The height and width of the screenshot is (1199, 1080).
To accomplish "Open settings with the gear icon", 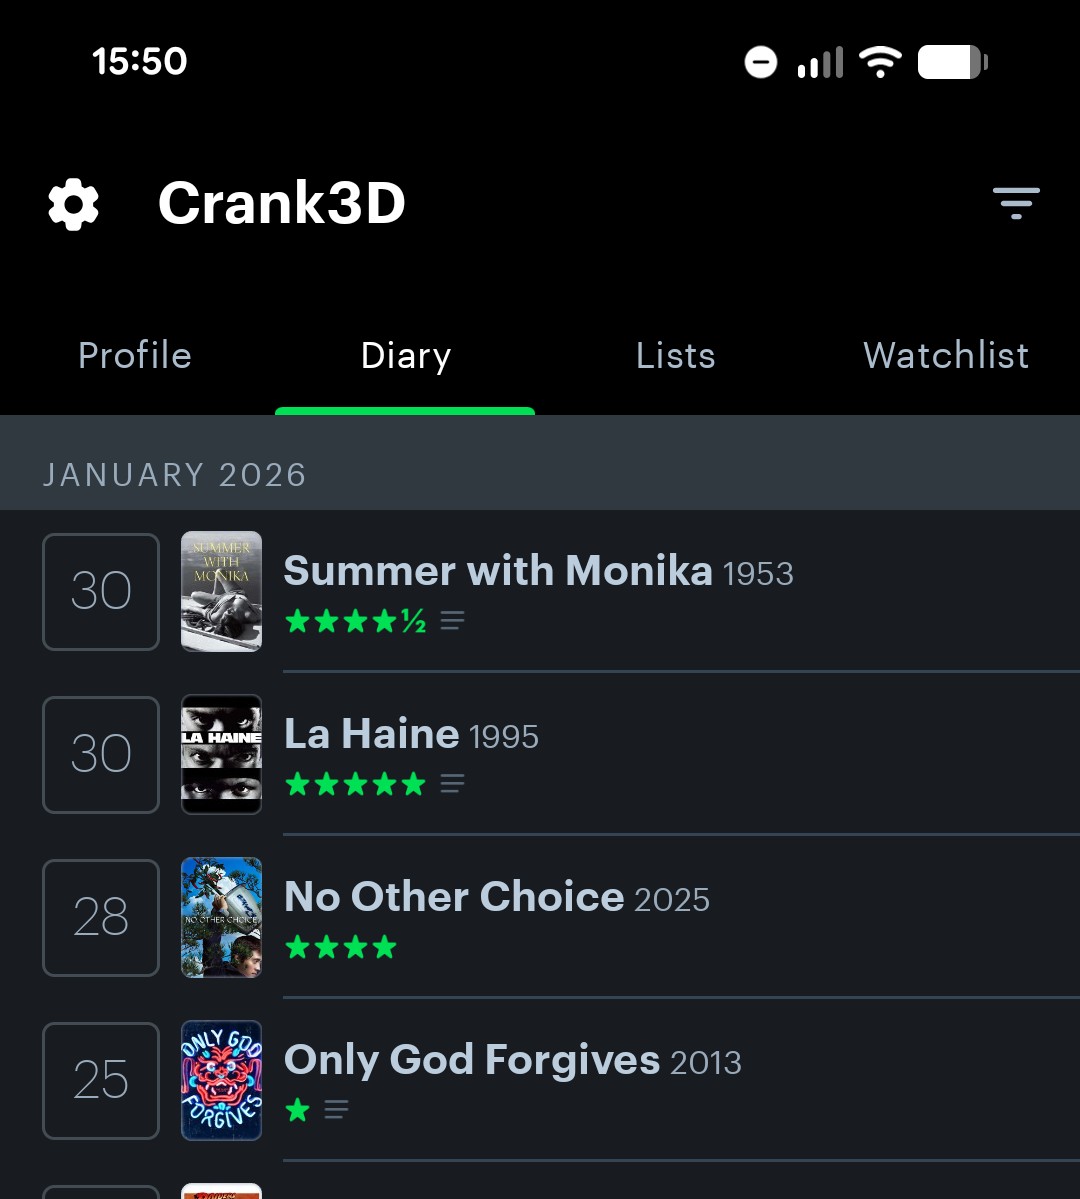I will pos(74,204).
